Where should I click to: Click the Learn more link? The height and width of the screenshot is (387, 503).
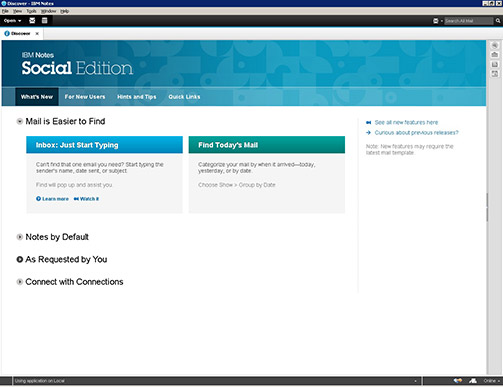click(52, 199)
